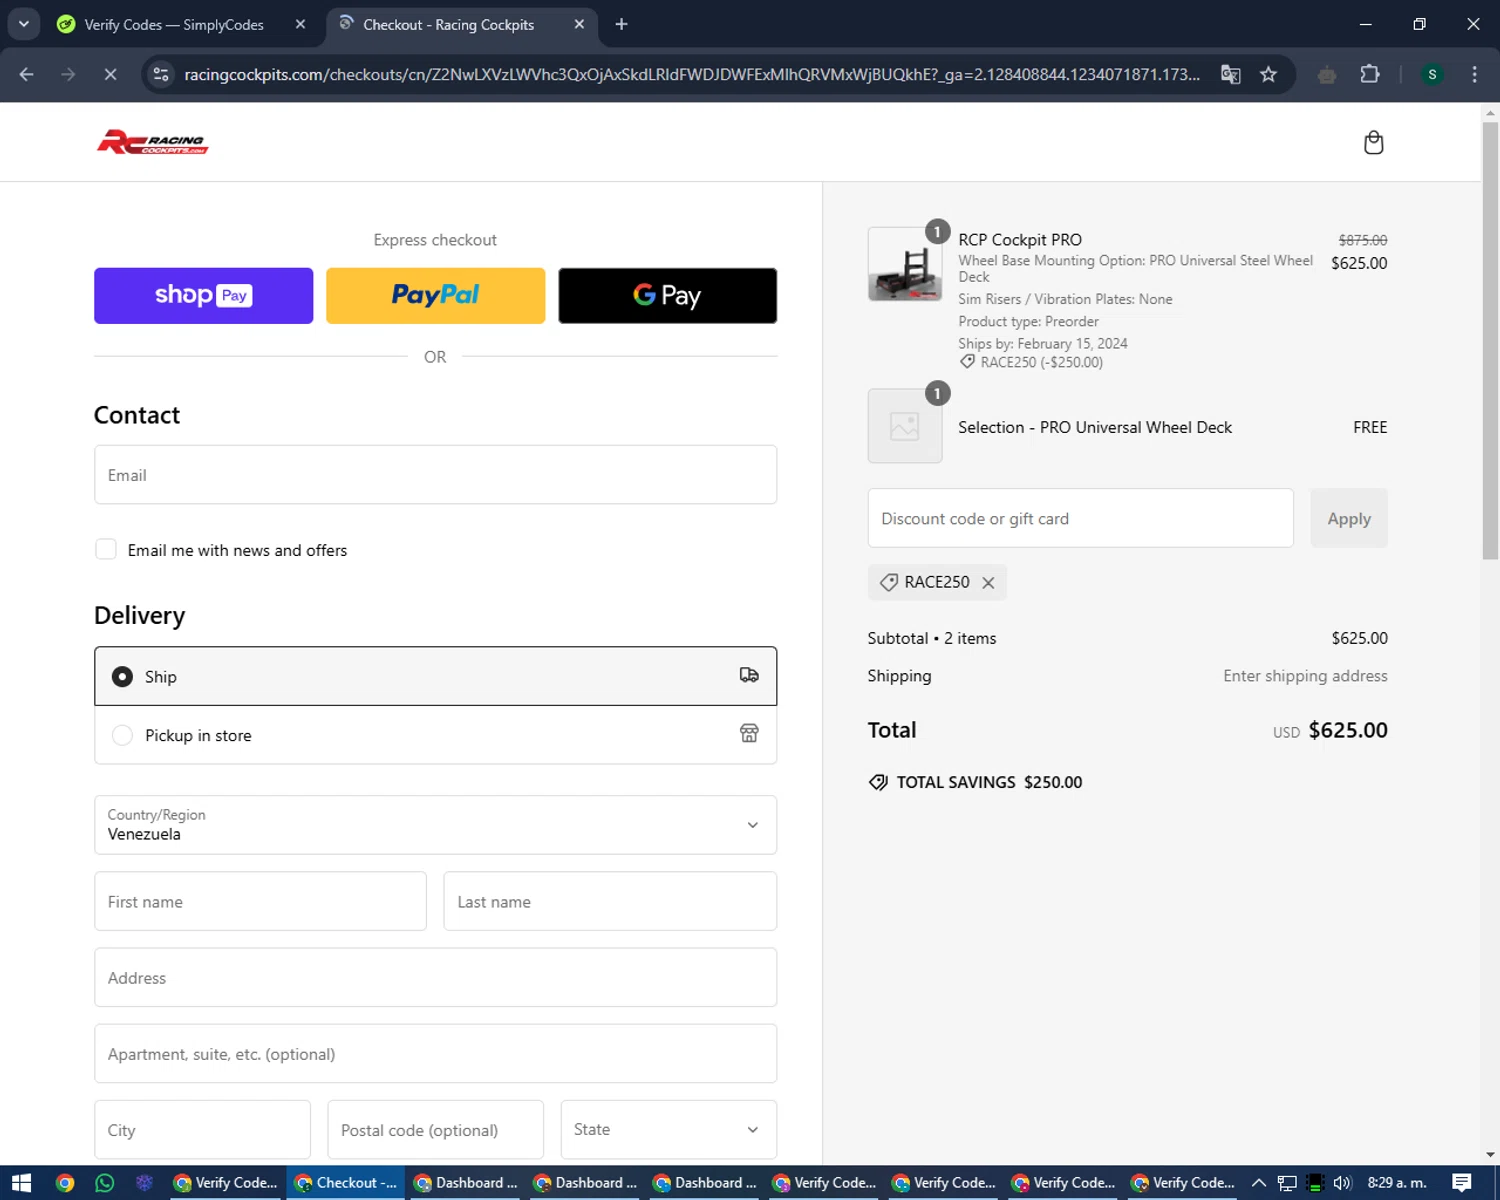The image size is (1500, 1200).
Task: Click the Last name field
Action: click(x=610, y=901)
